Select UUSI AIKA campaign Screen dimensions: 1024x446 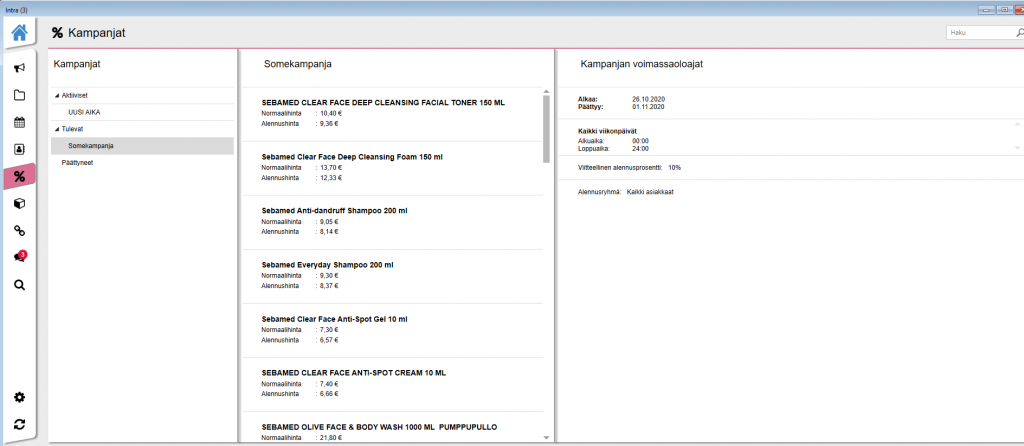(x=84, y=112)
